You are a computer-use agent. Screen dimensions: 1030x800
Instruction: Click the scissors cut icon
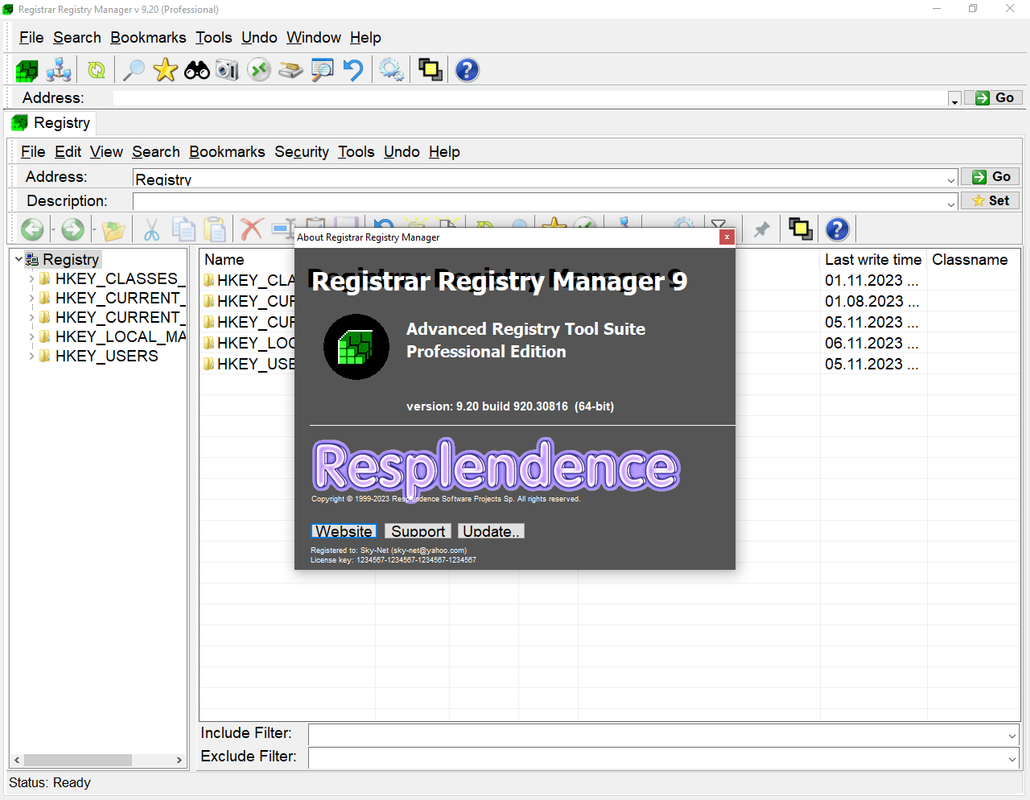click(x=152, y=229)
